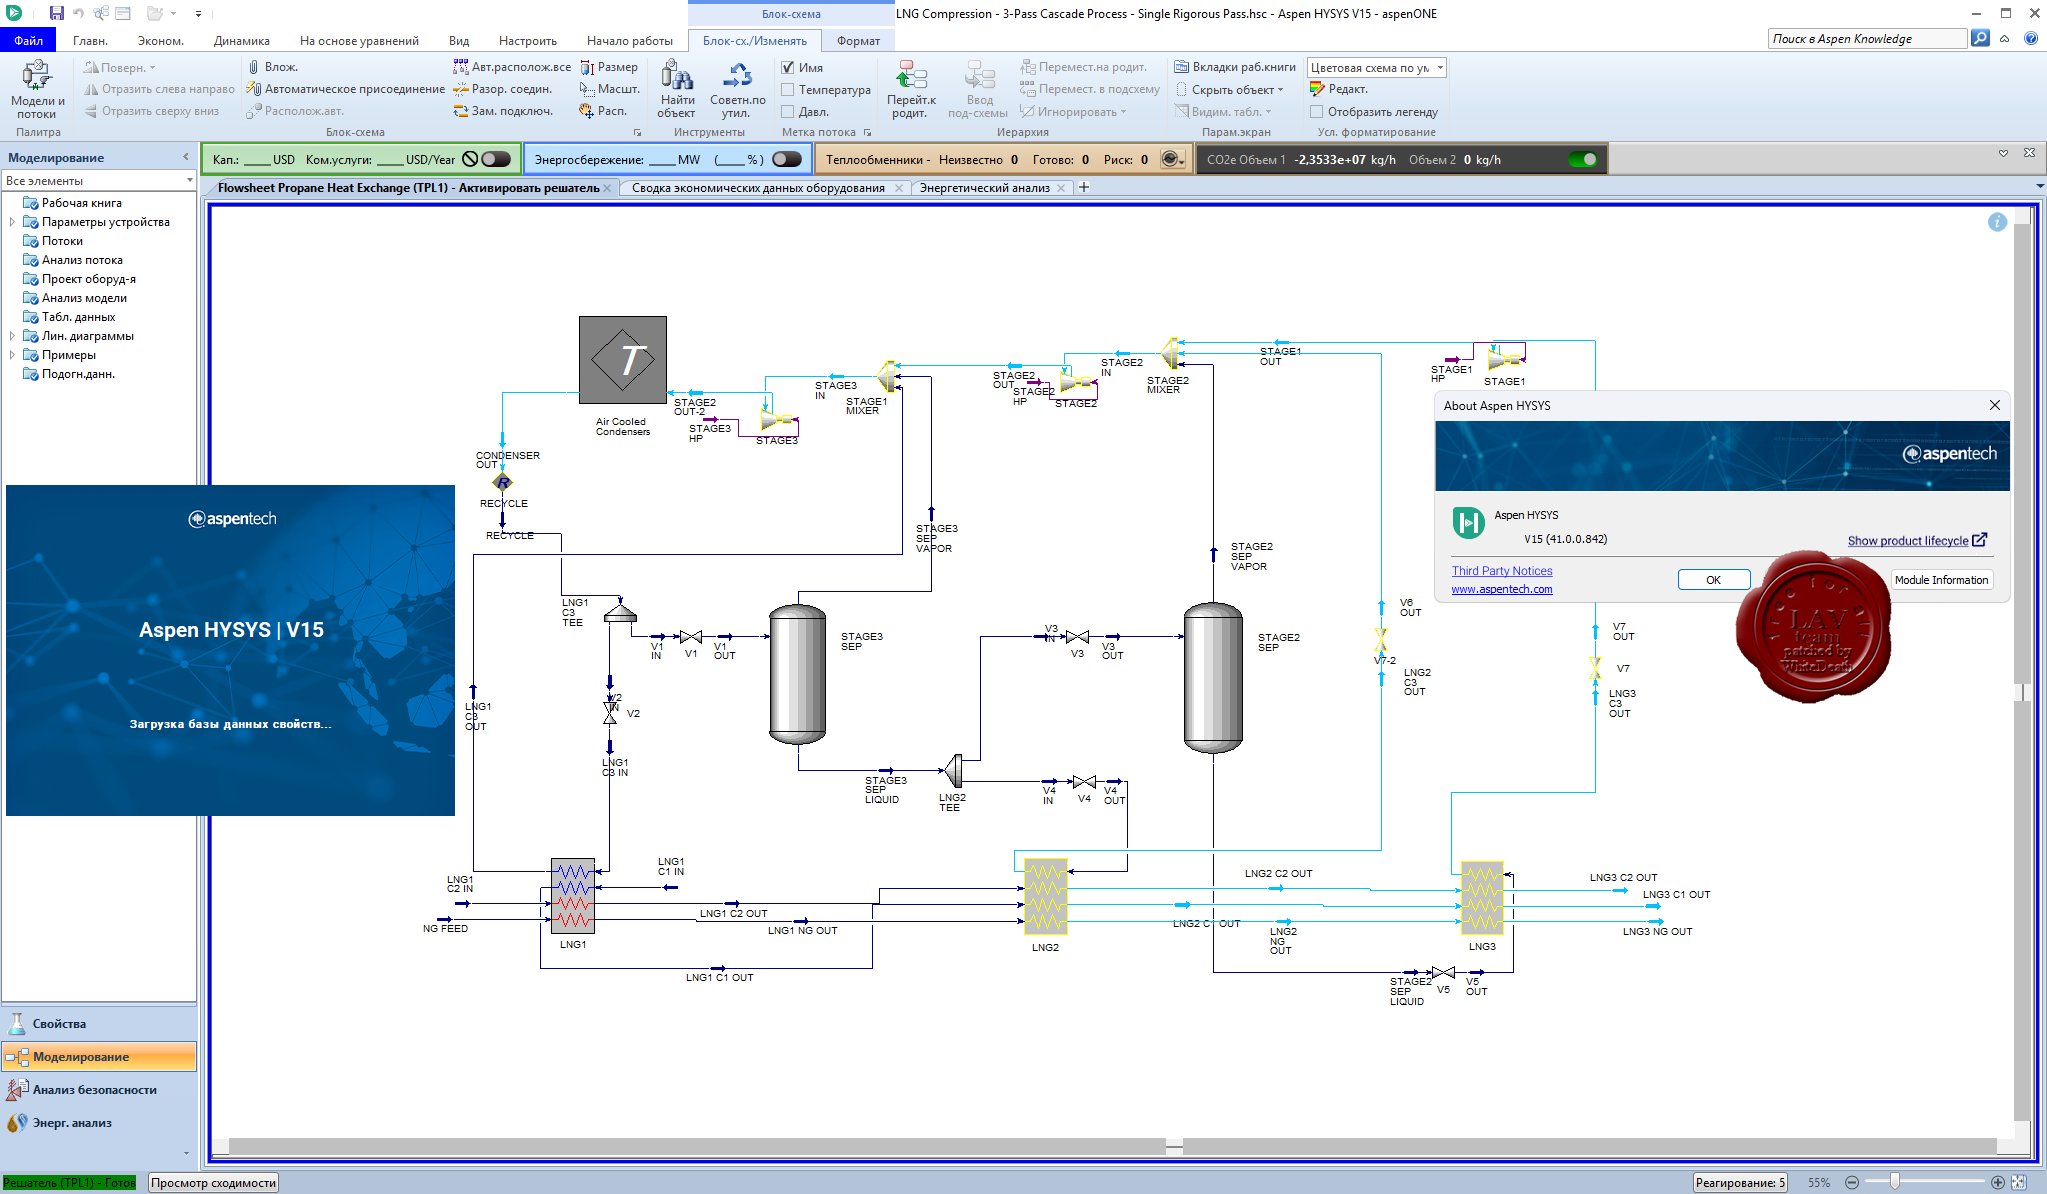Select the STAGE3 SEP separator vessel
The height and width of the screenshot is (1194, 2047).
797,674
